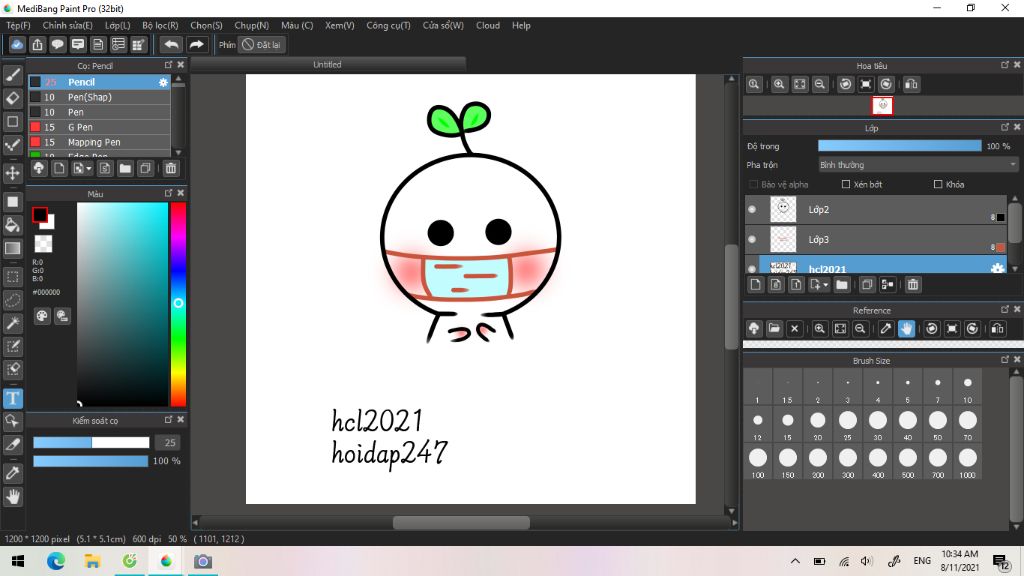Open the Lớp(L) menu
The image size is (1024, 576).
[118, 25]
